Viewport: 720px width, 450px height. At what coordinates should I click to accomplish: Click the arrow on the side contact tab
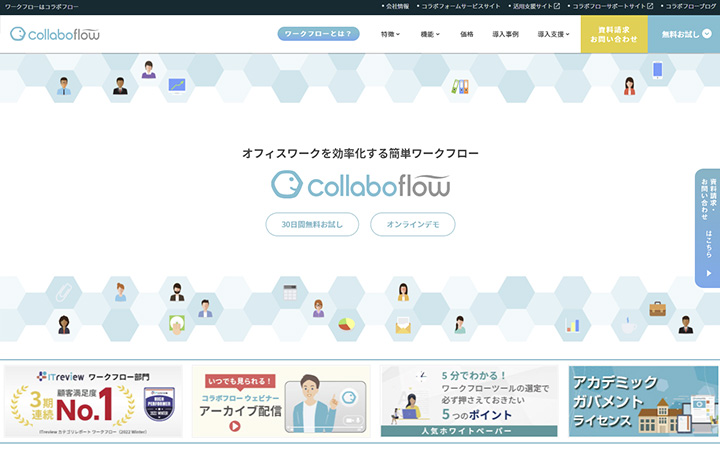coord(709,273)
